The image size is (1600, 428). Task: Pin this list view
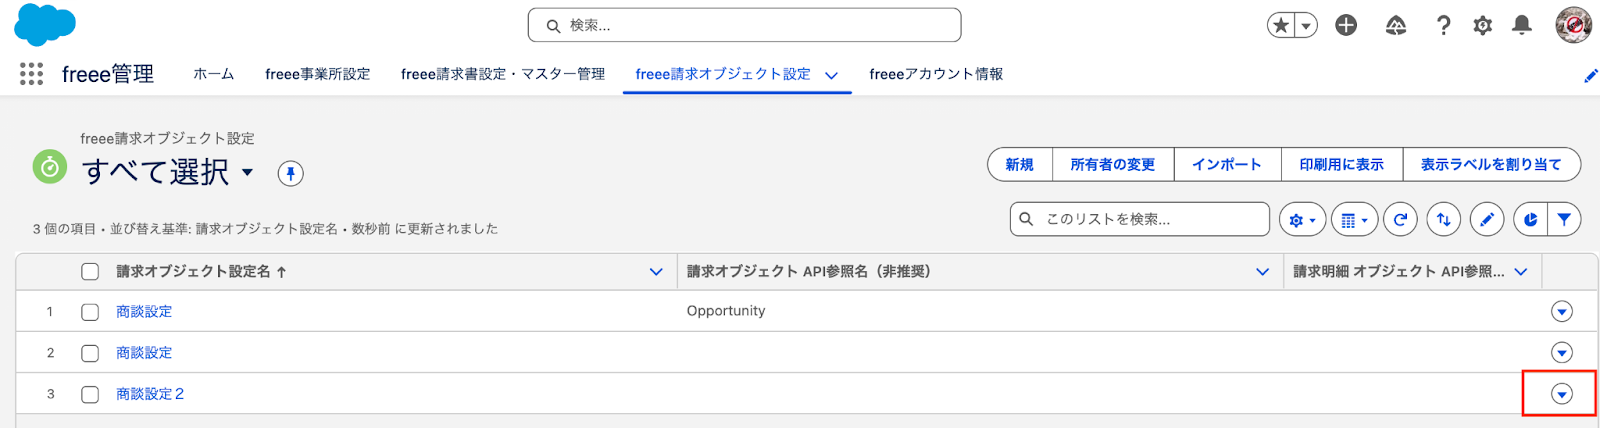coord(290,174)
